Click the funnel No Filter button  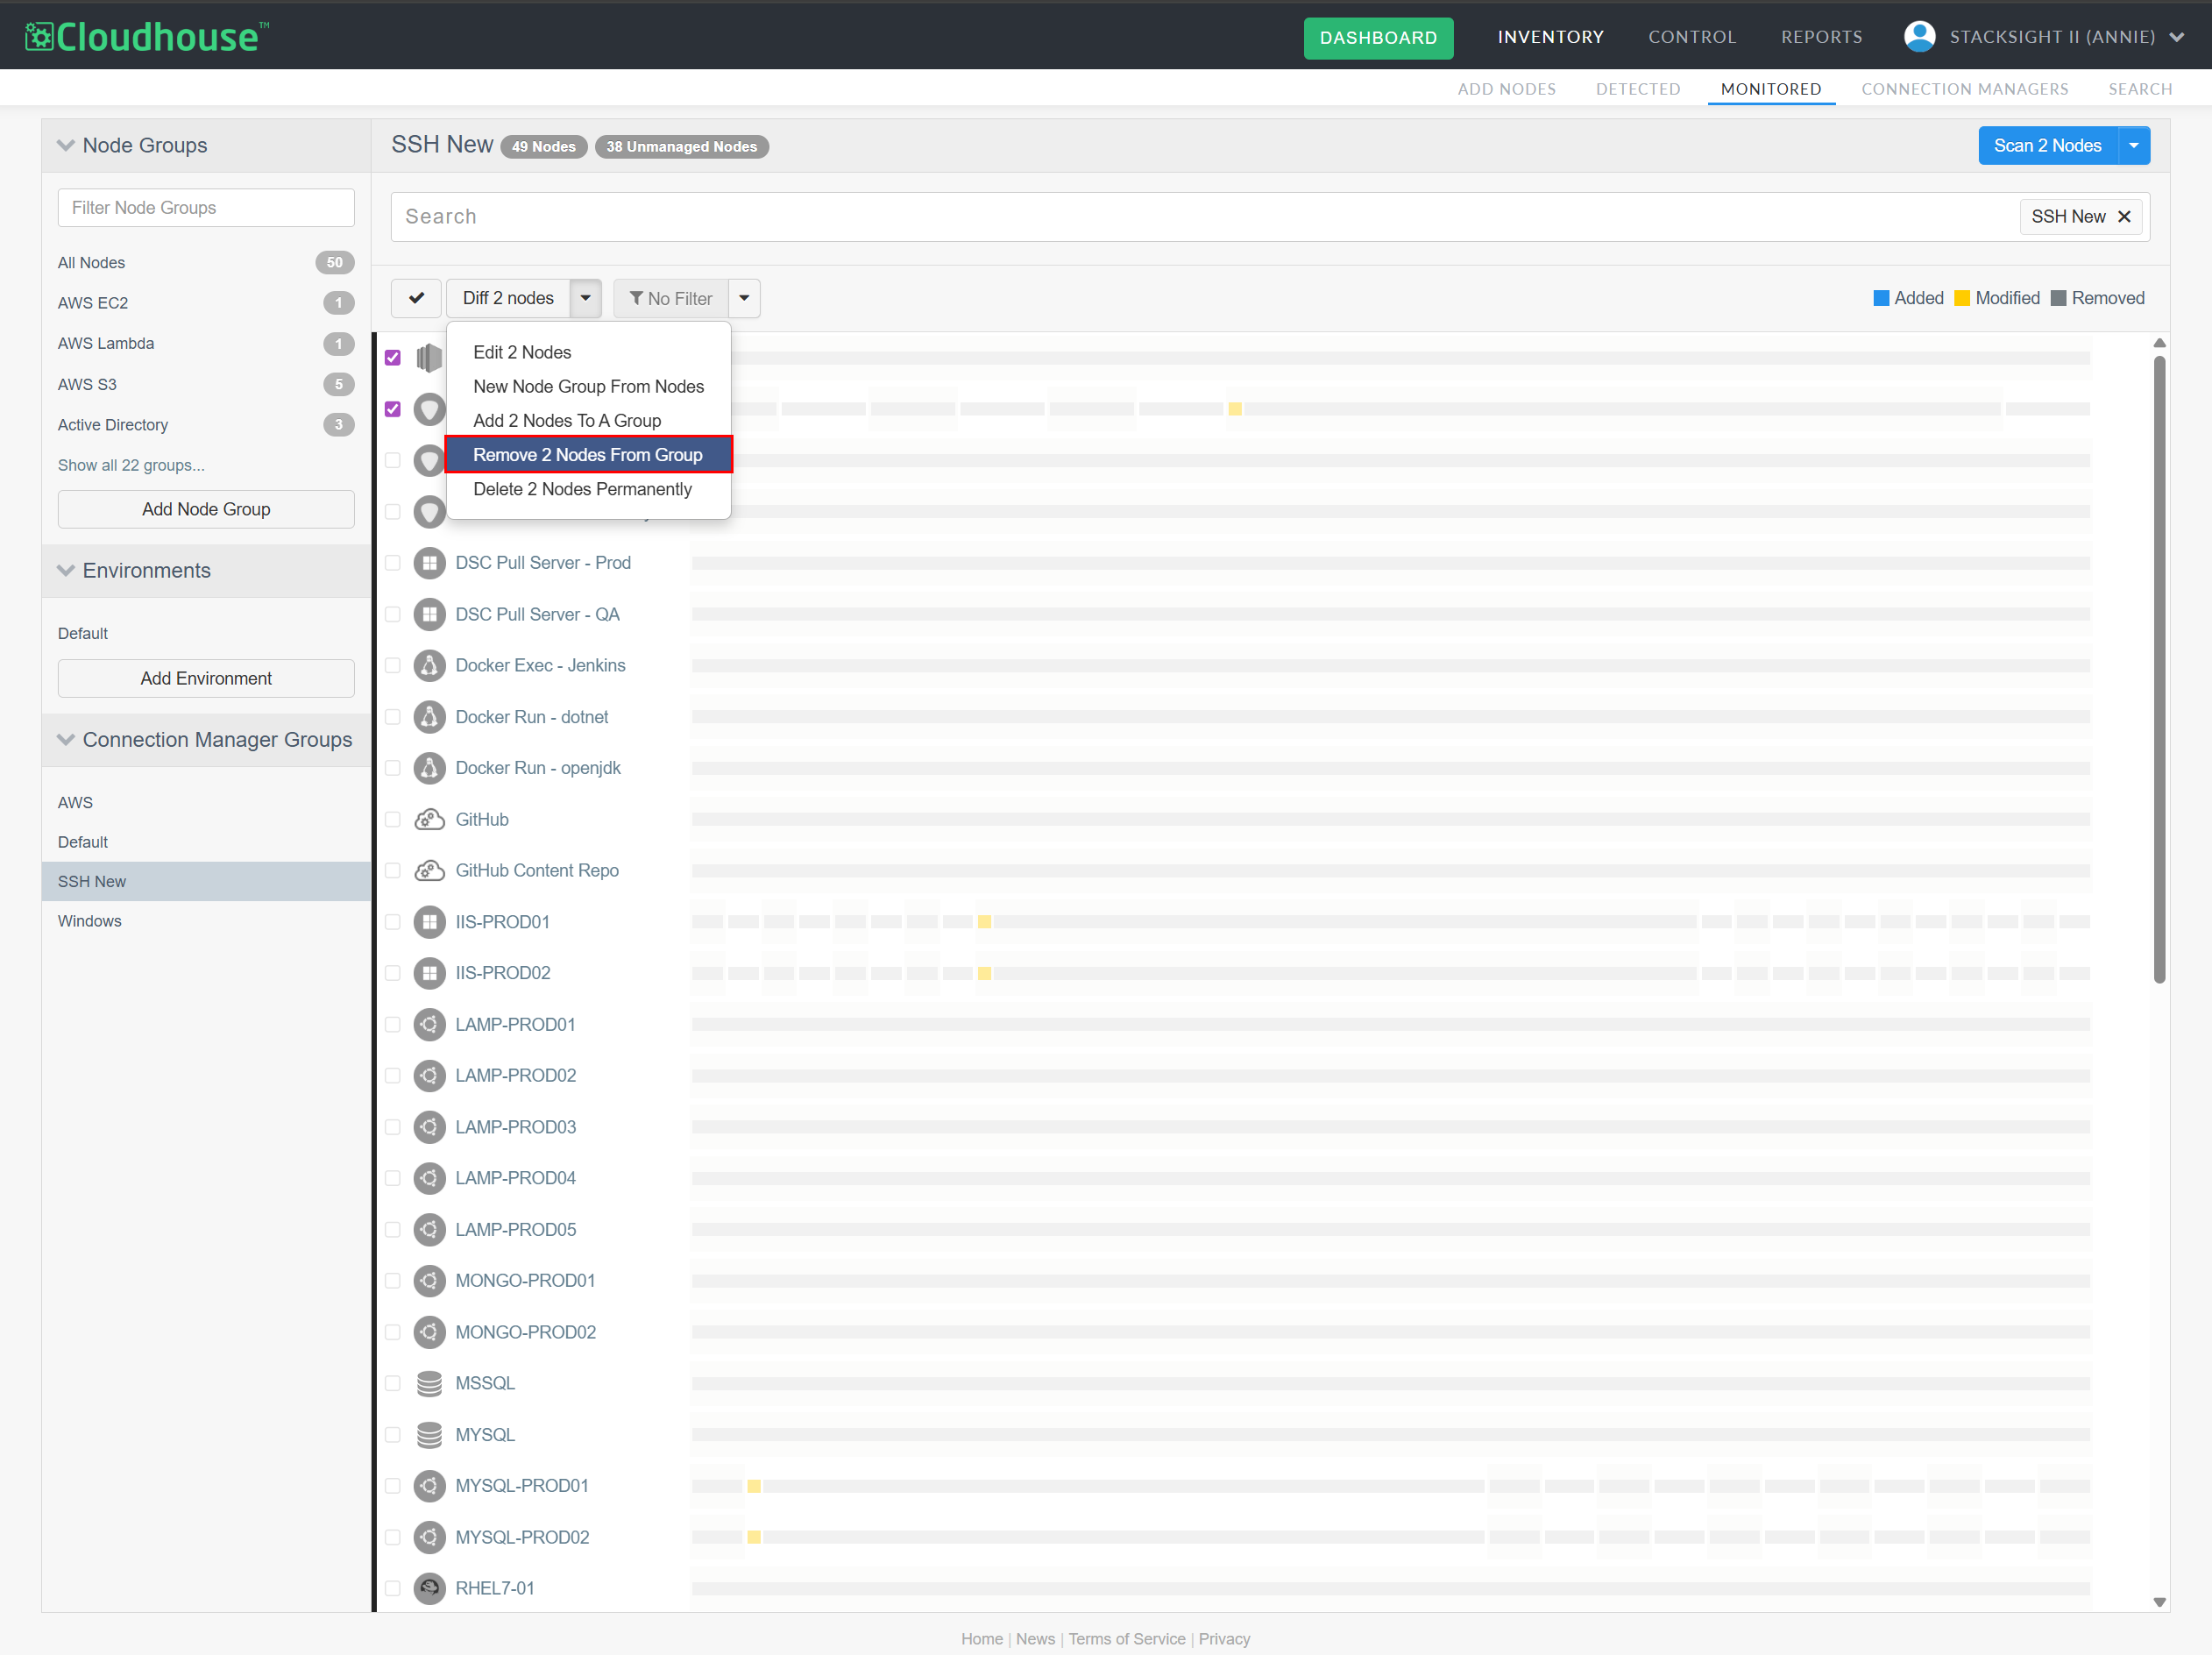671,298
